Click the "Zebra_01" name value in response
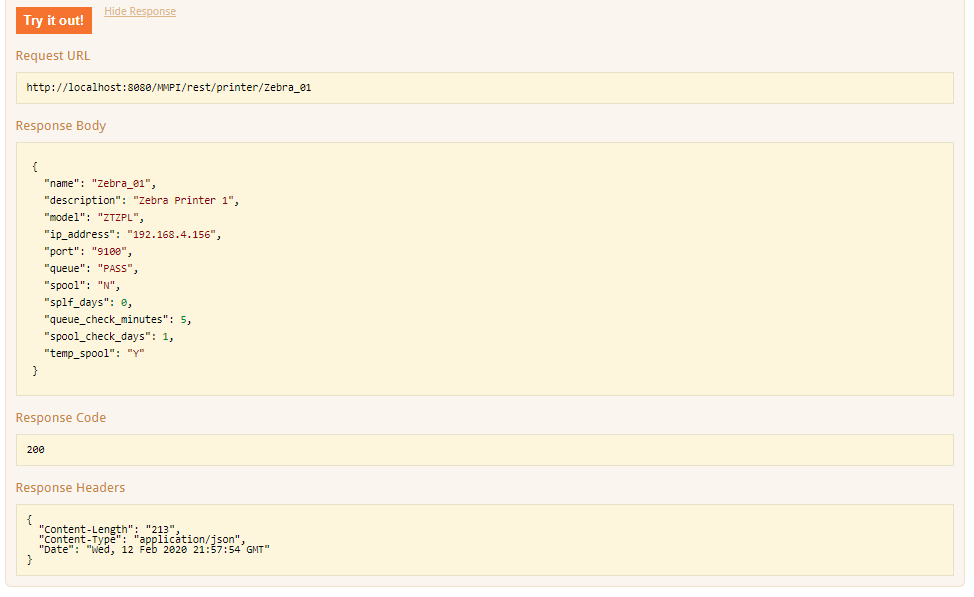This screenshot has height=597, width=974. pyautogui.click(x=121, y=183)
